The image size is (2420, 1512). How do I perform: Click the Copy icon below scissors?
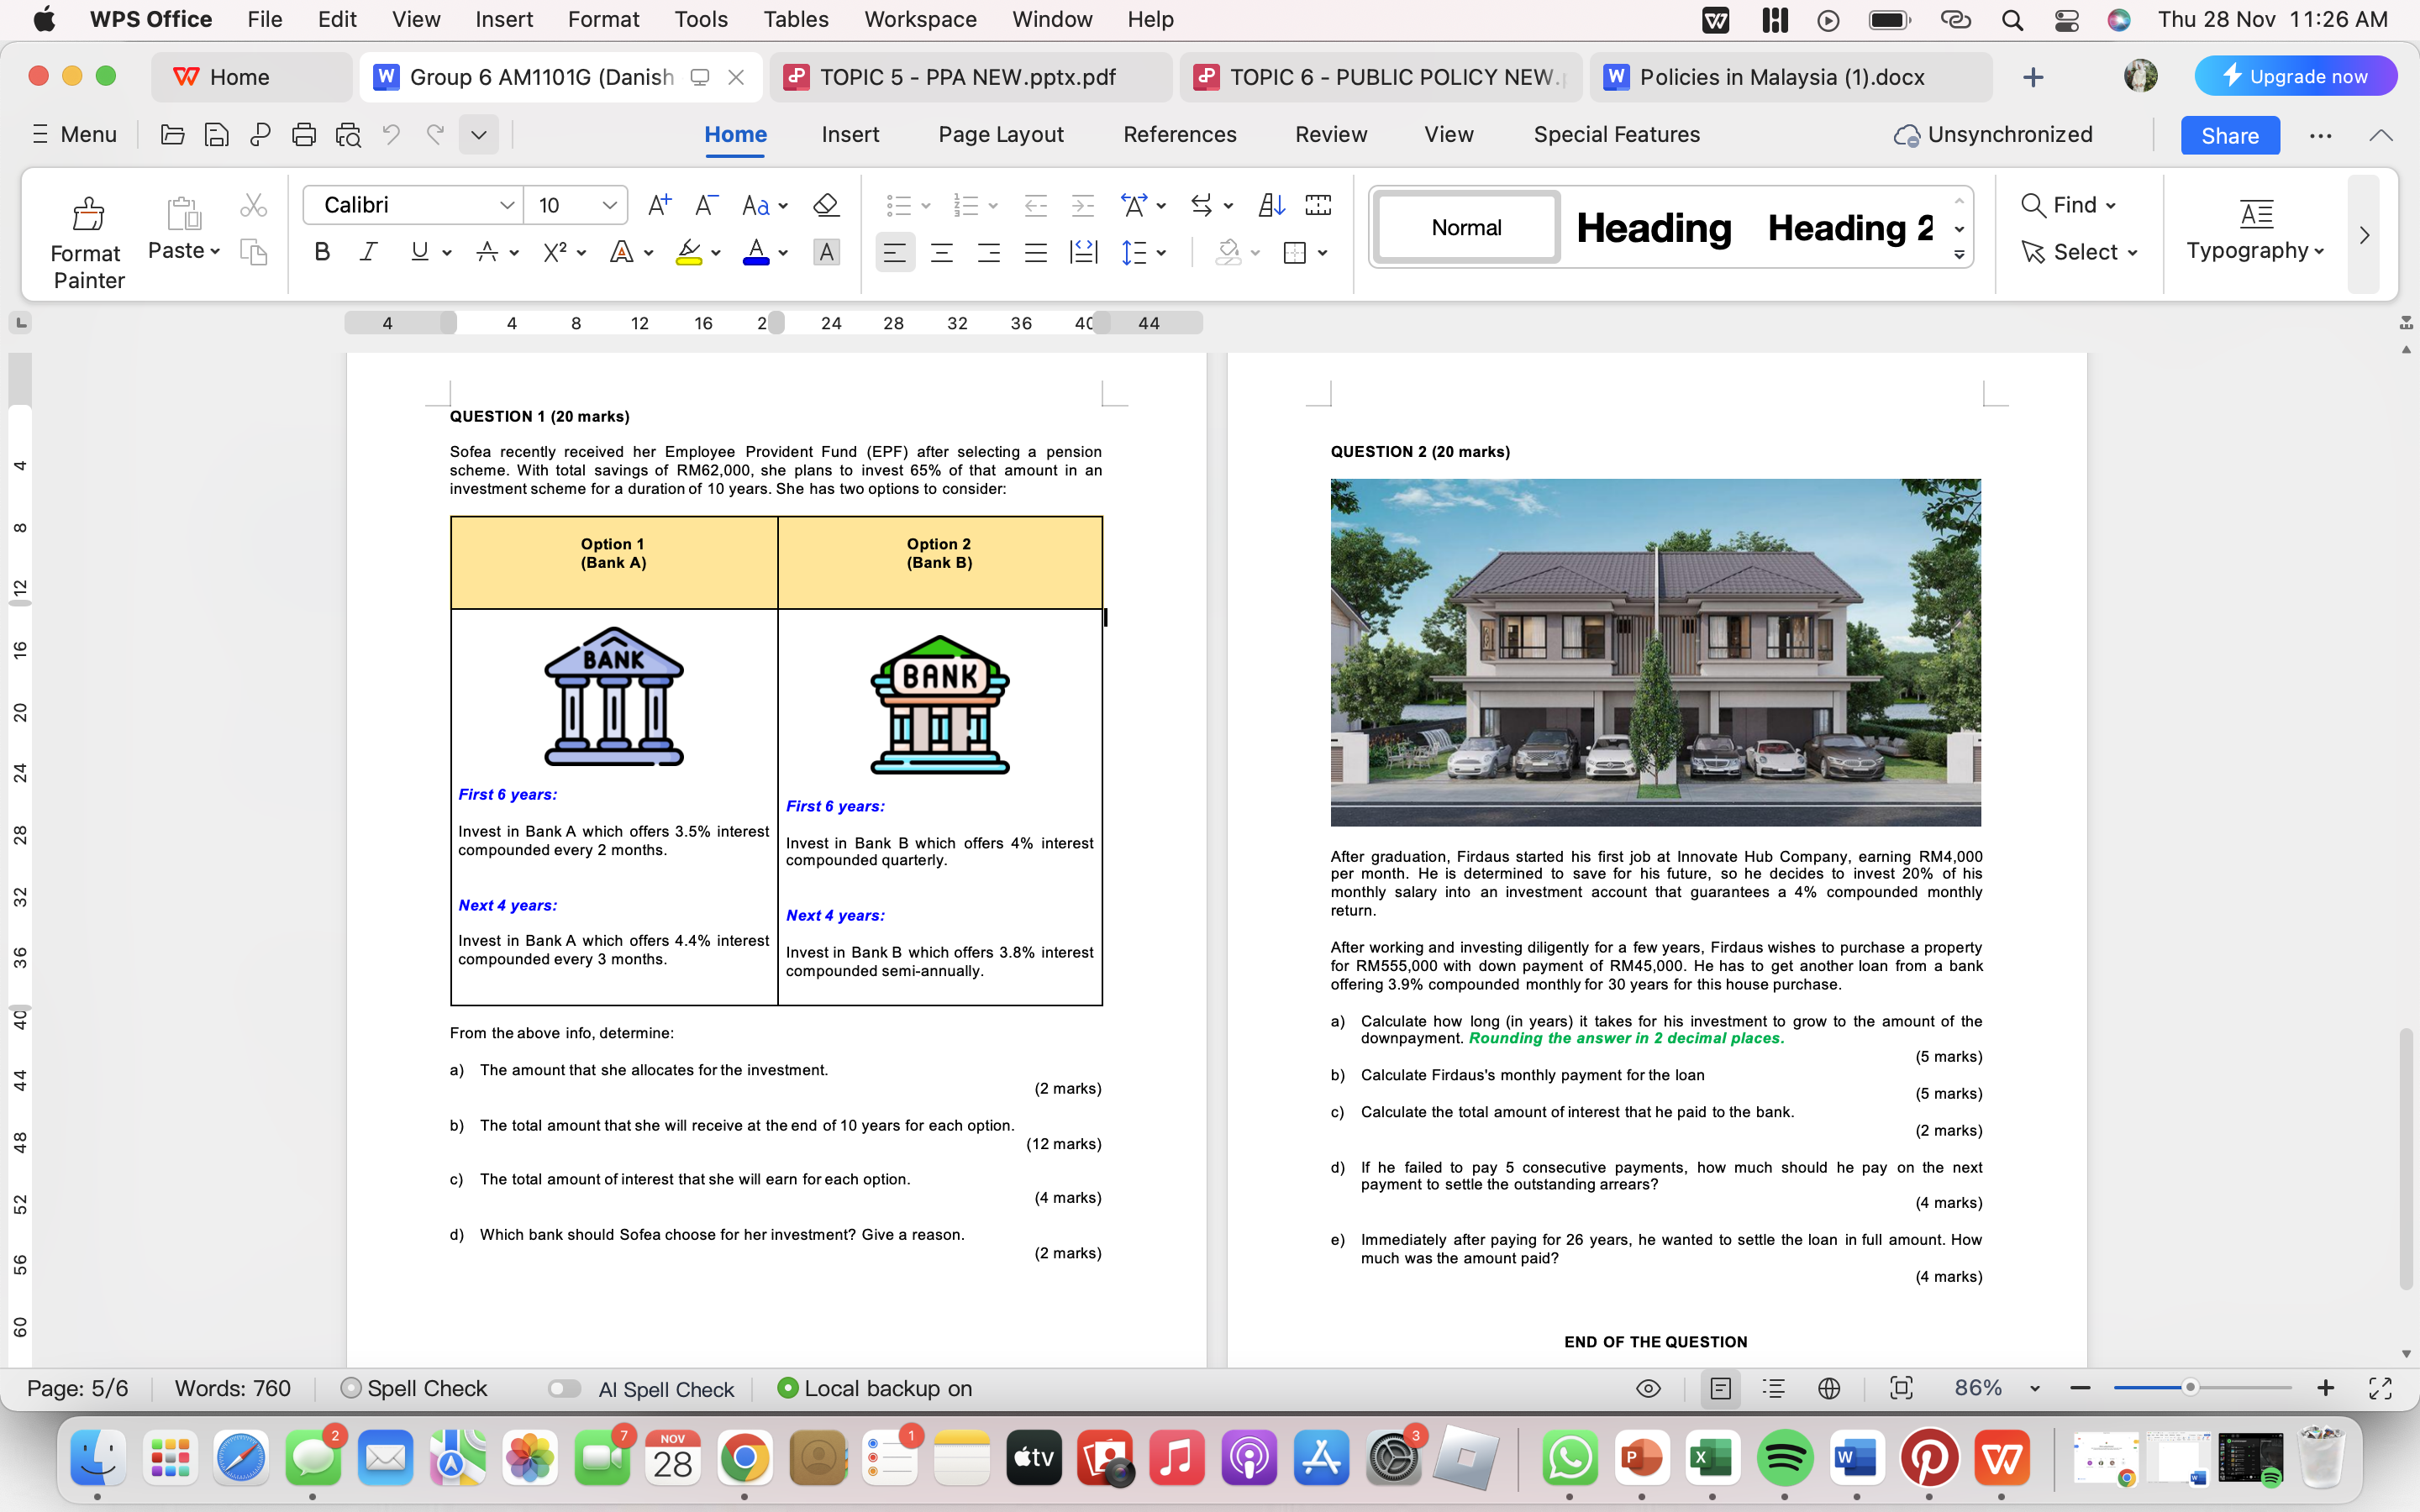[253, 252]
